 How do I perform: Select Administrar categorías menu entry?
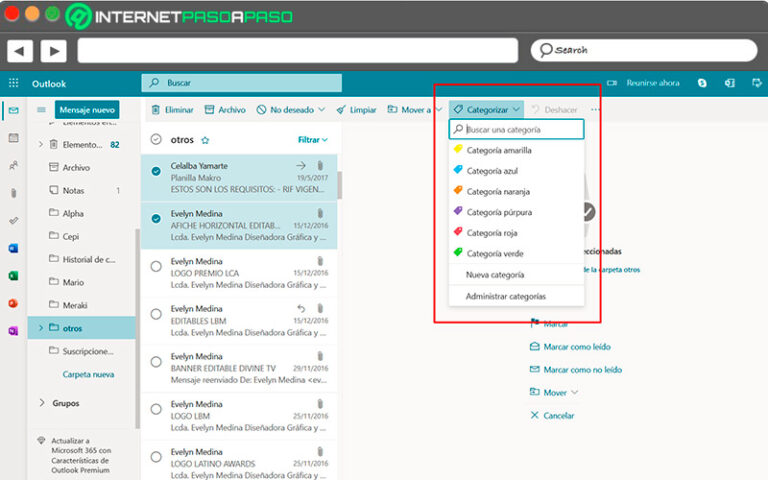(x=516, y=296)
